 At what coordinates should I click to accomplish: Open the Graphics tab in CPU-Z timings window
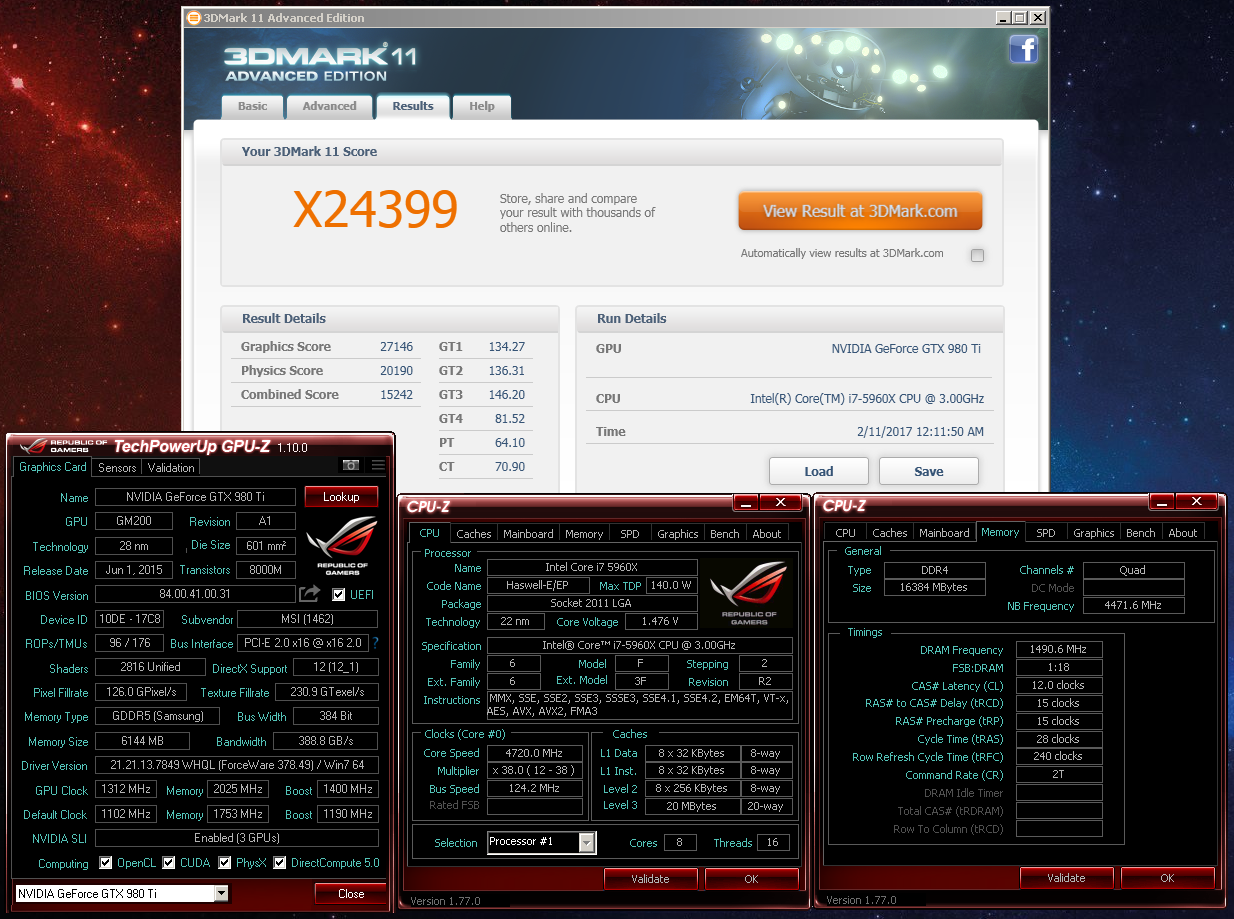(1094, 533)
